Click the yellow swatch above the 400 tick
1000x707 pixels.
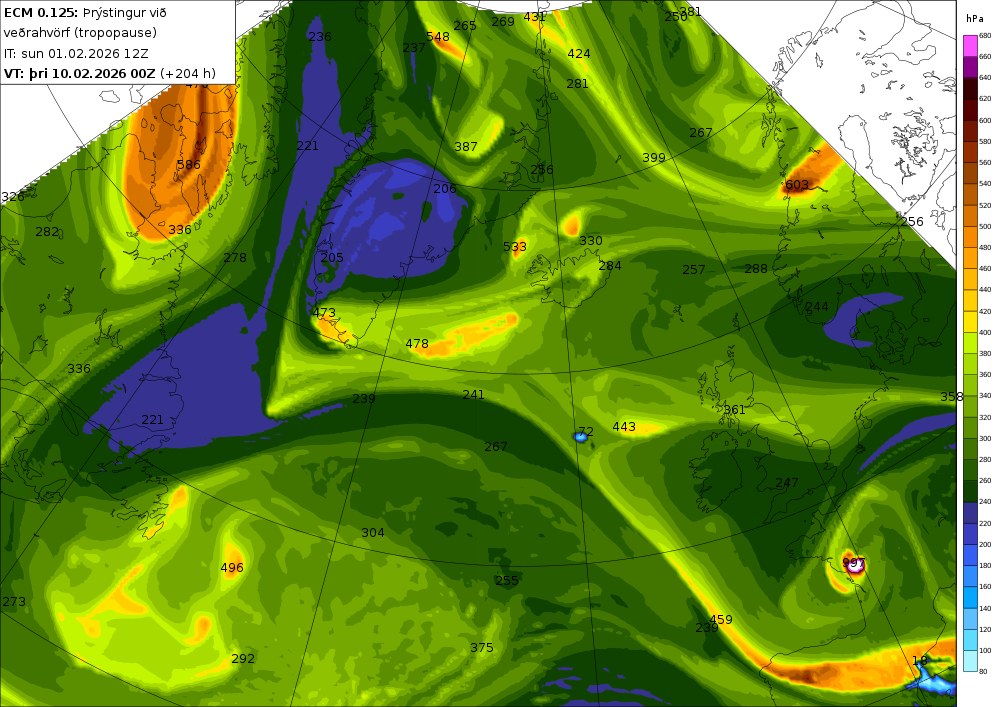coord(970,322)
